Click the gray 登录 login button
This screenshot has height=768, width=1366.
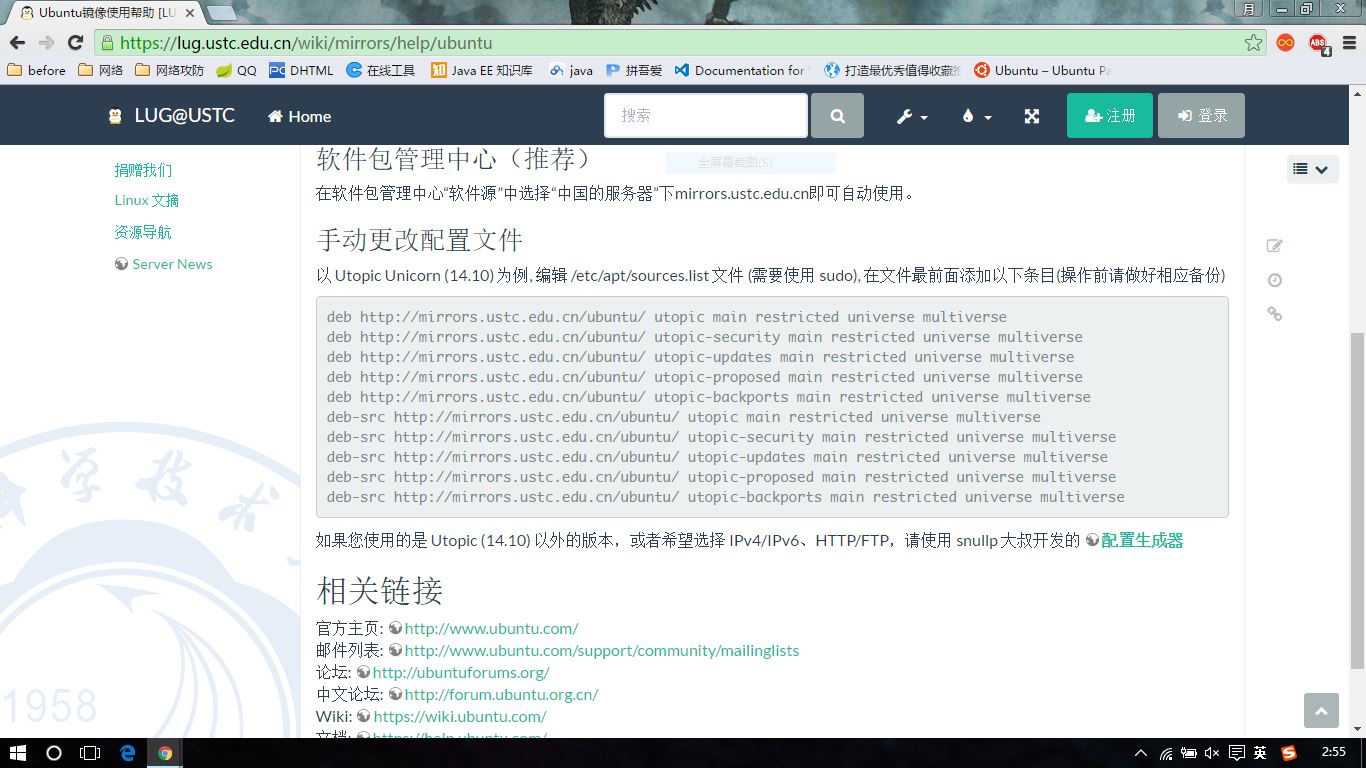[1201, 116]
